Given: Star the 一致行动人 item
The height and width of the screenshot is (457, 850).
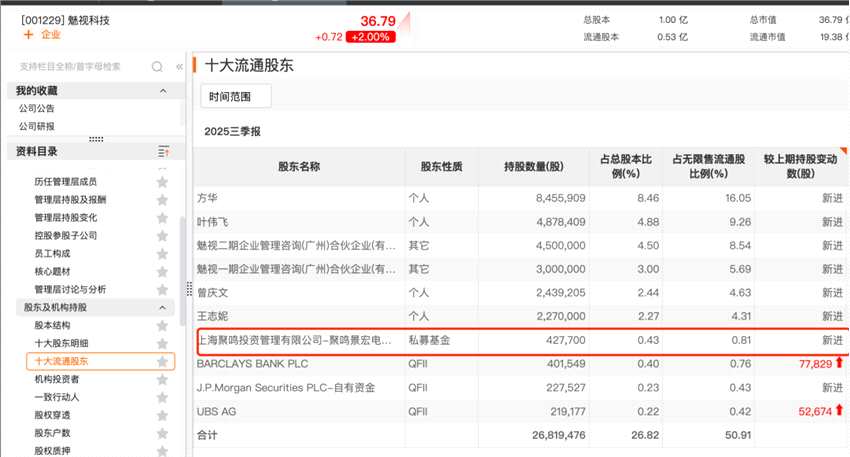Looking at the screenshot, I should click(162, 397).
